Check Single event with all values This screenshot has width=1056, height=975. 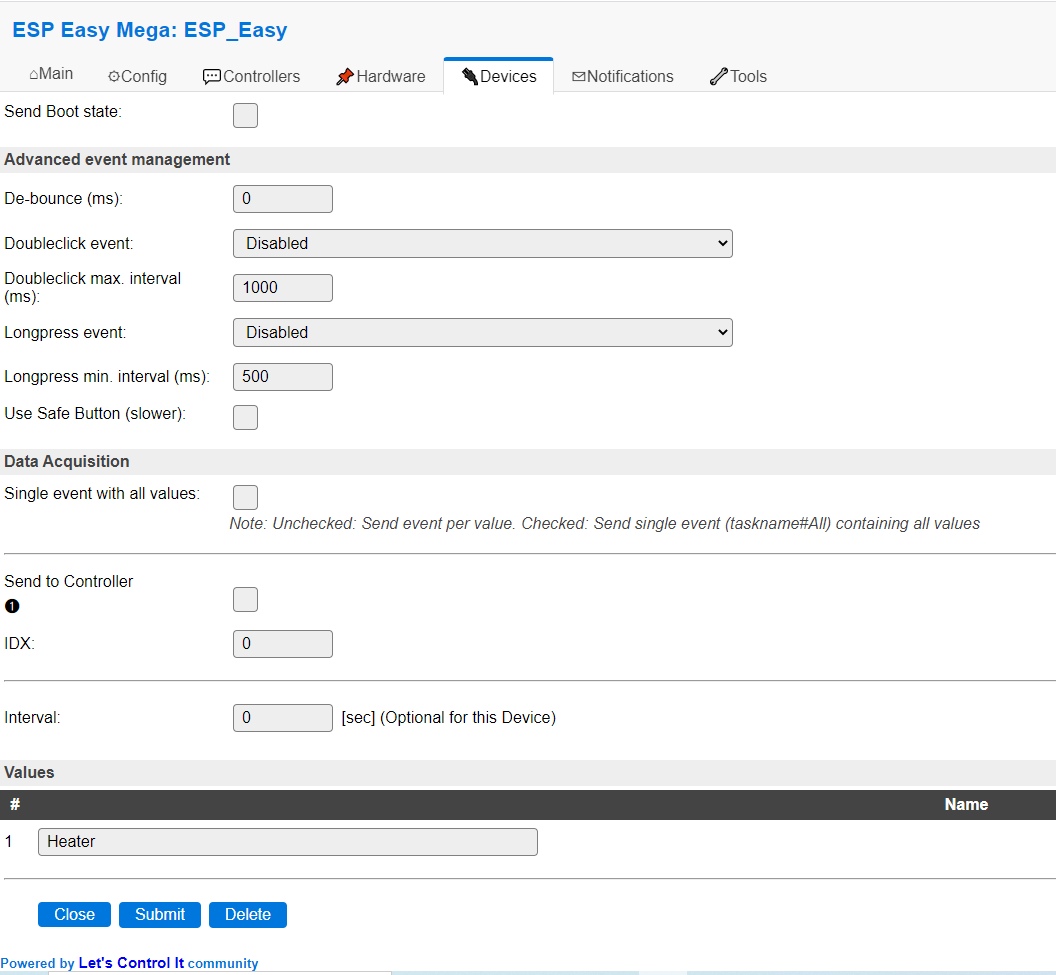coord(245,497)
